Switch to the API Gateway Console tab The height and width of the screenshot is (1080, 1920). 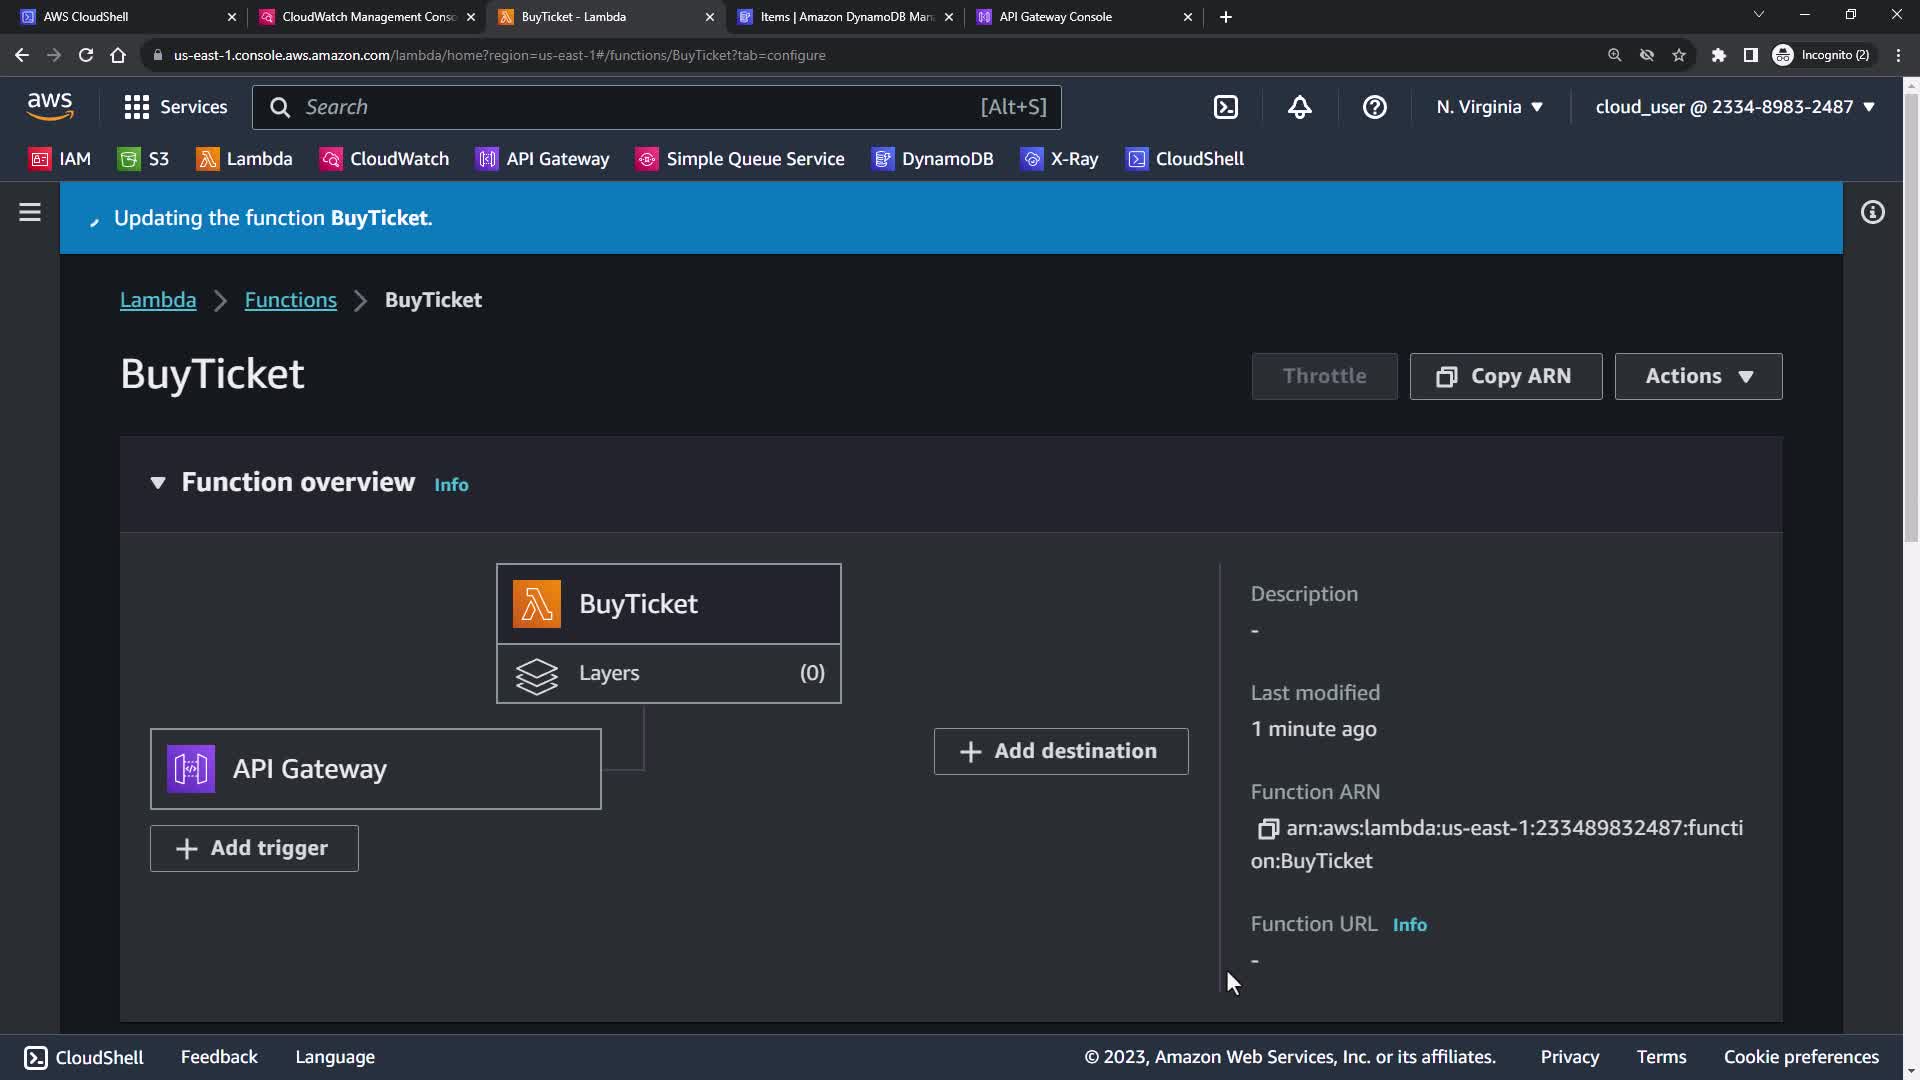[1055, 17]
